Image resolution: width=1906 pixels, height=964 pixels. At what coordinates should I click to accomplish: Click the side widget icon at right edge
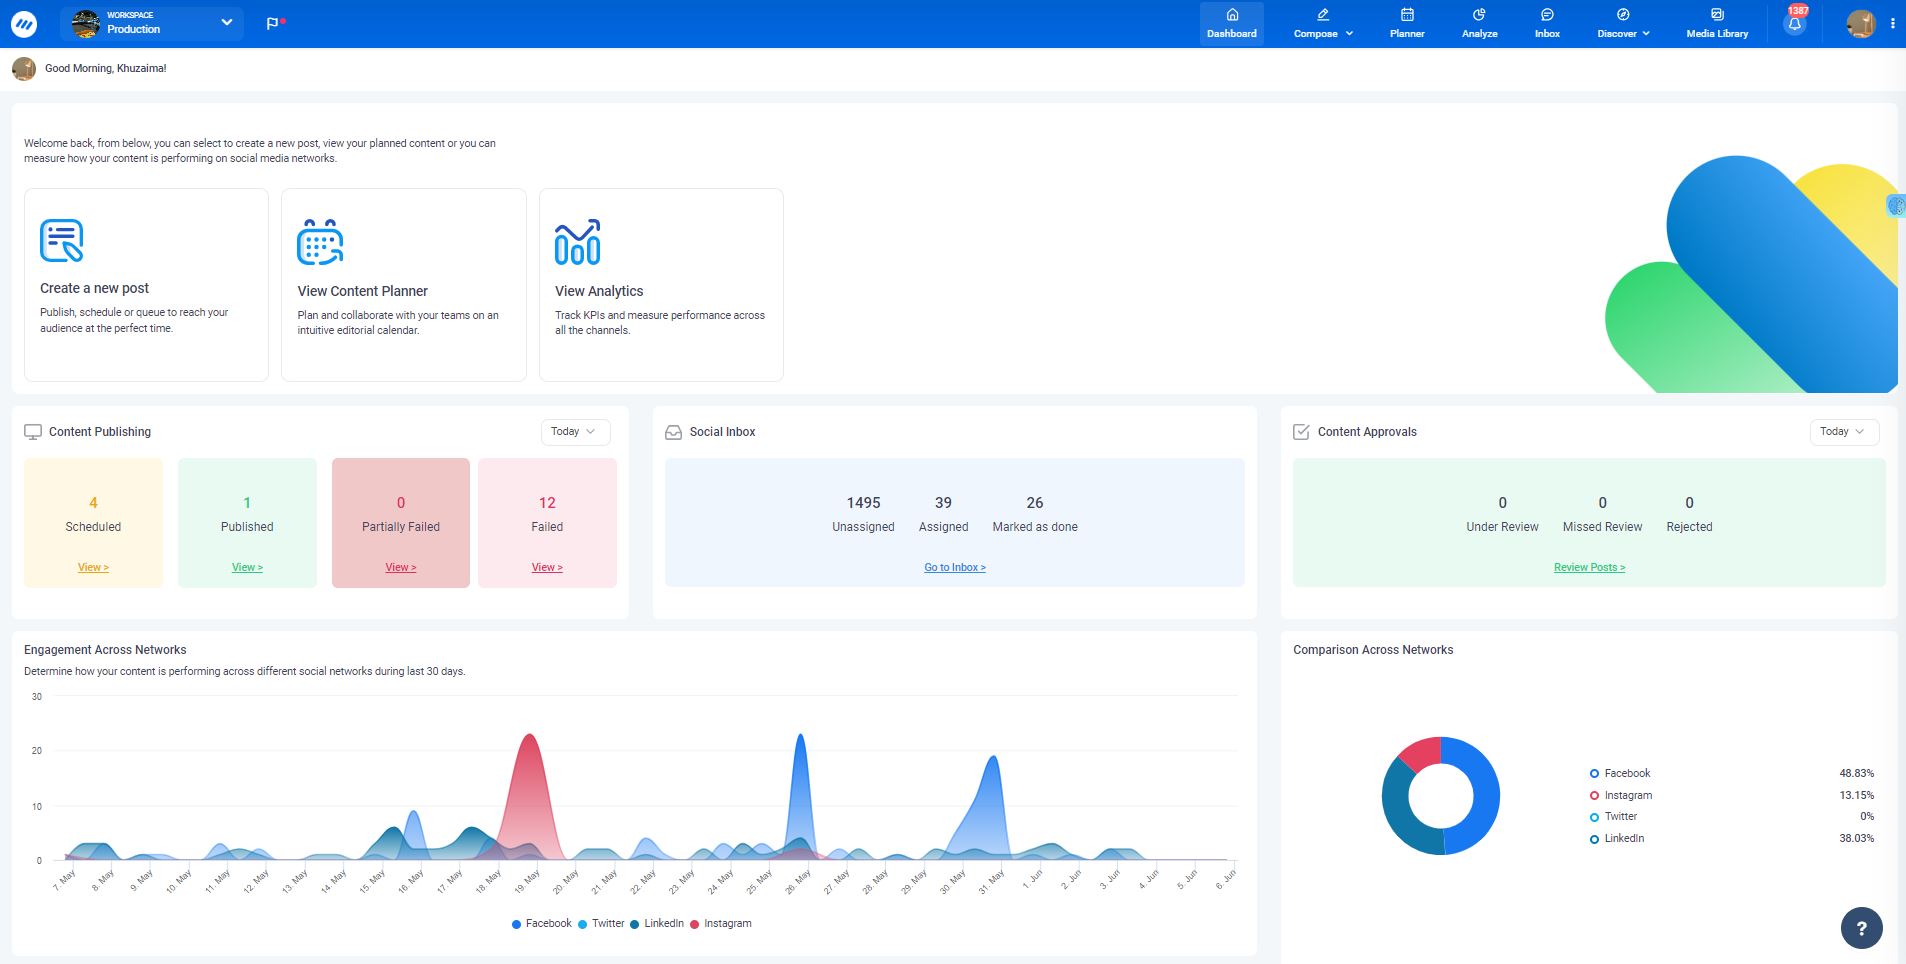(1896, 206)
